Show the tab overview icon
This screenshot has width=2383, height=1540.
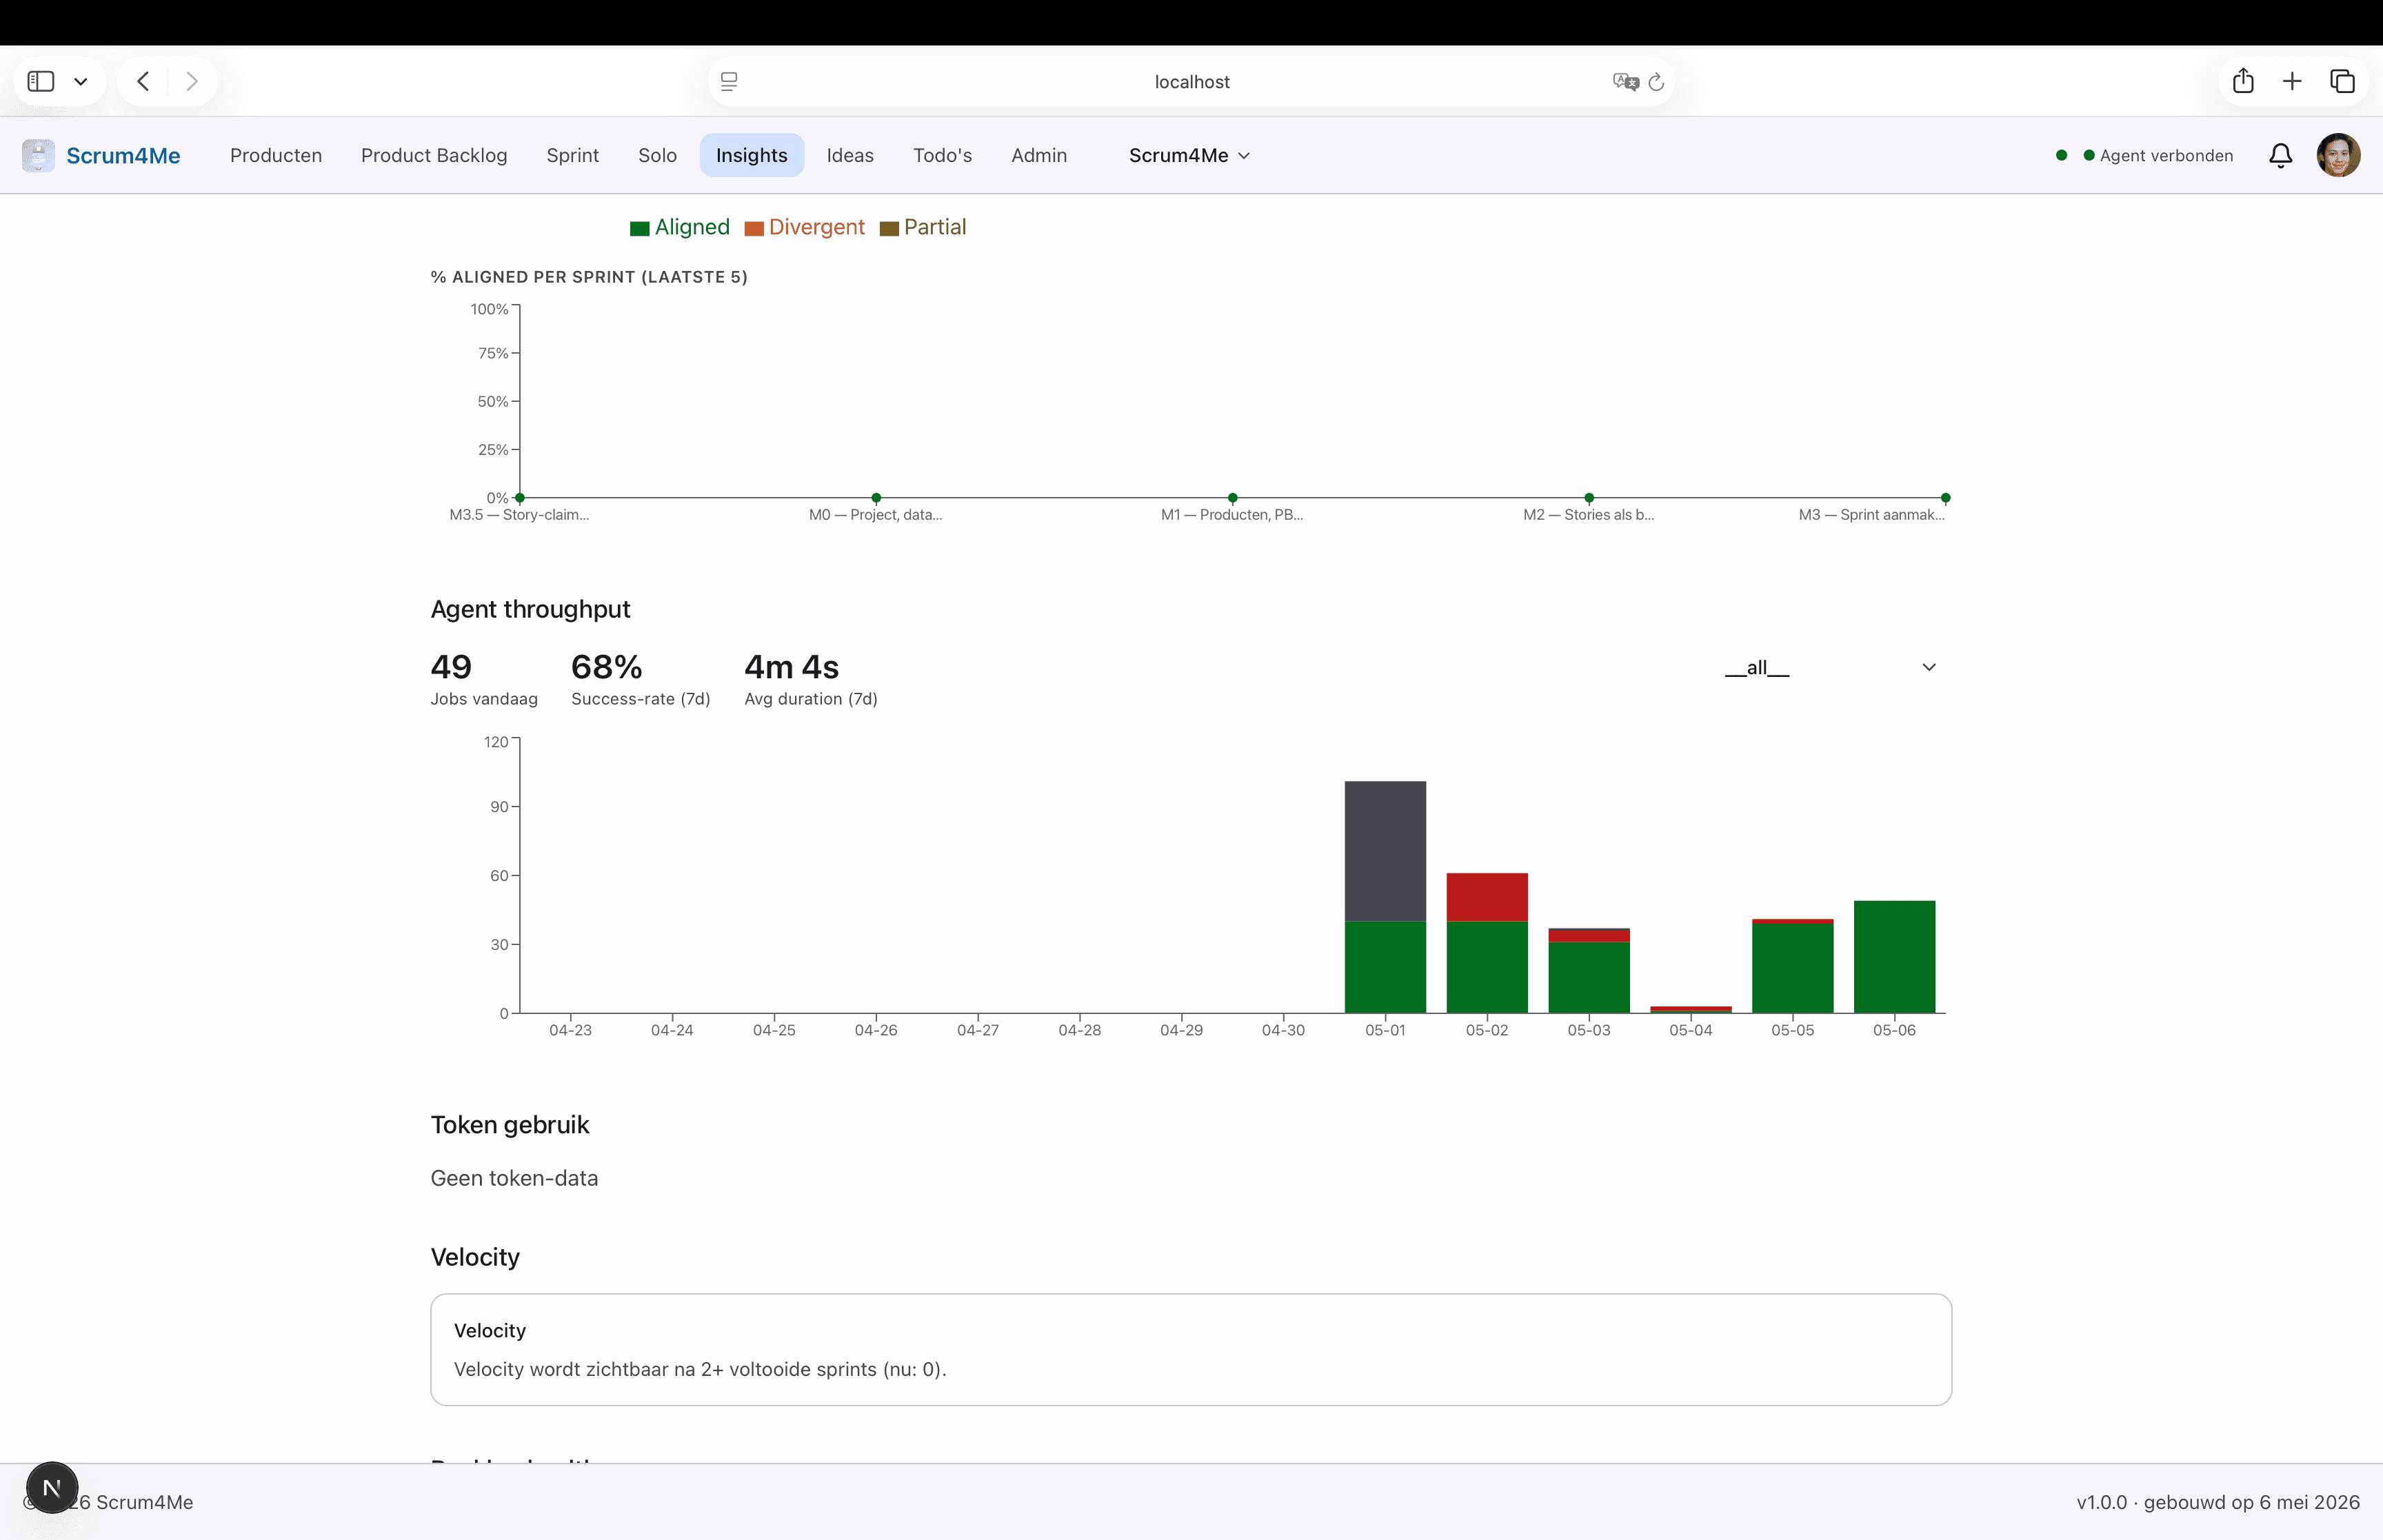pos(2342,81)
